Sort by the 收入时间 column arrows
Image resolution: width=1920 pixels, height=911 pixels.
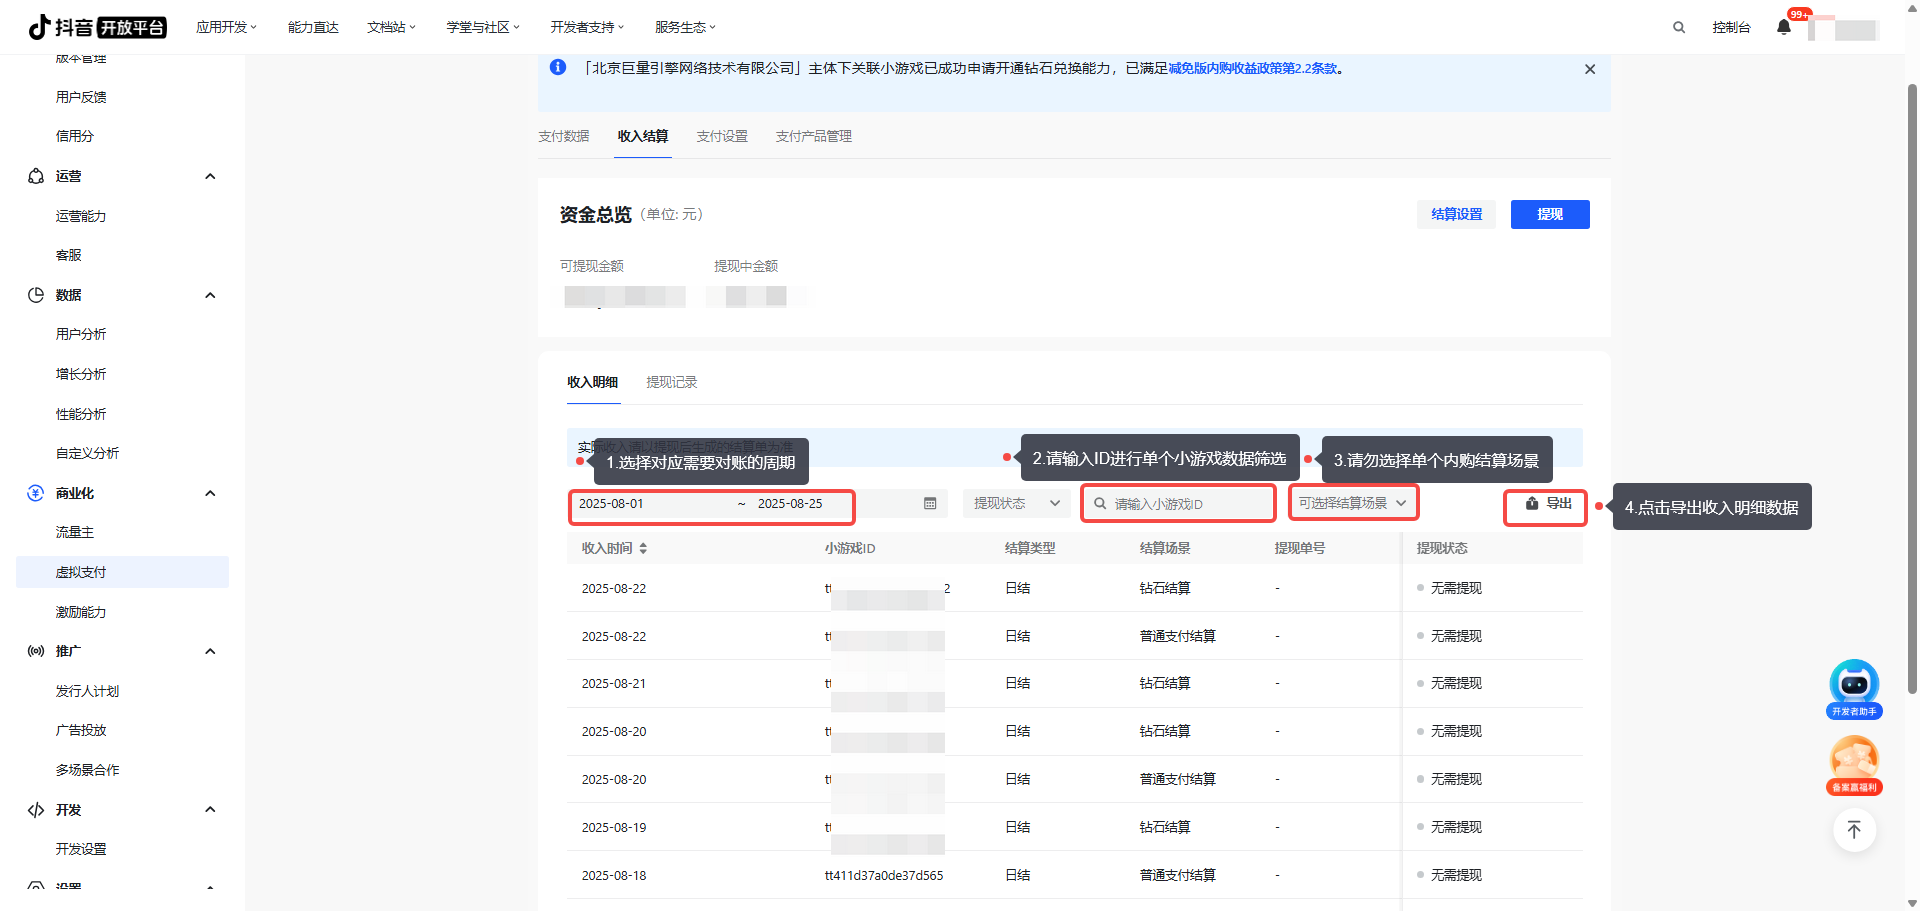click(643, 548)
